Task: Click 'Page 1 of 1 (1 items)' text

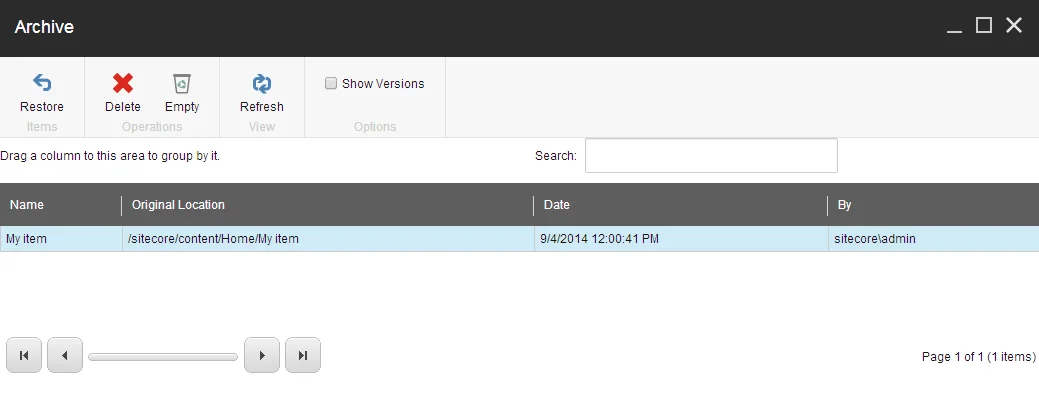Action: click(979, 357)
